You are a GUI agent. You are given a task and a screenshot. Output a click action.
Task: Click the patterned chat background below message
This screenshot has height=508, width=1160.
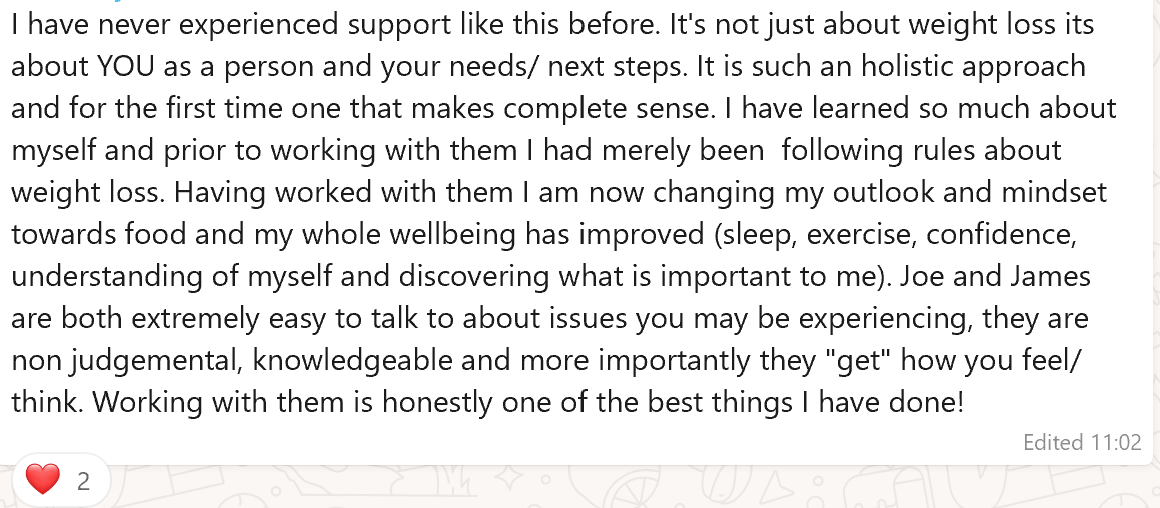592,488
